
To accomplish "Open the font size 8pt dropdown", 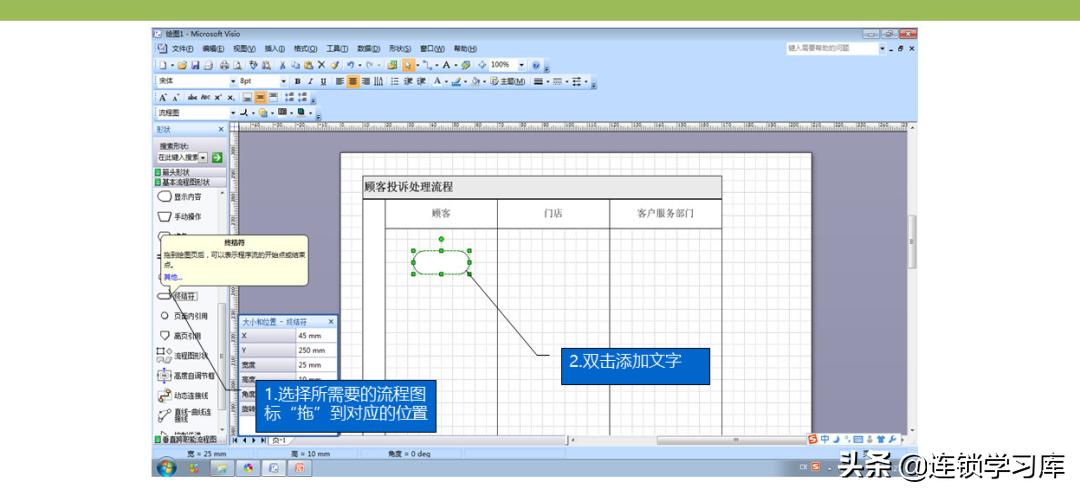I will (x=283, y=81).
